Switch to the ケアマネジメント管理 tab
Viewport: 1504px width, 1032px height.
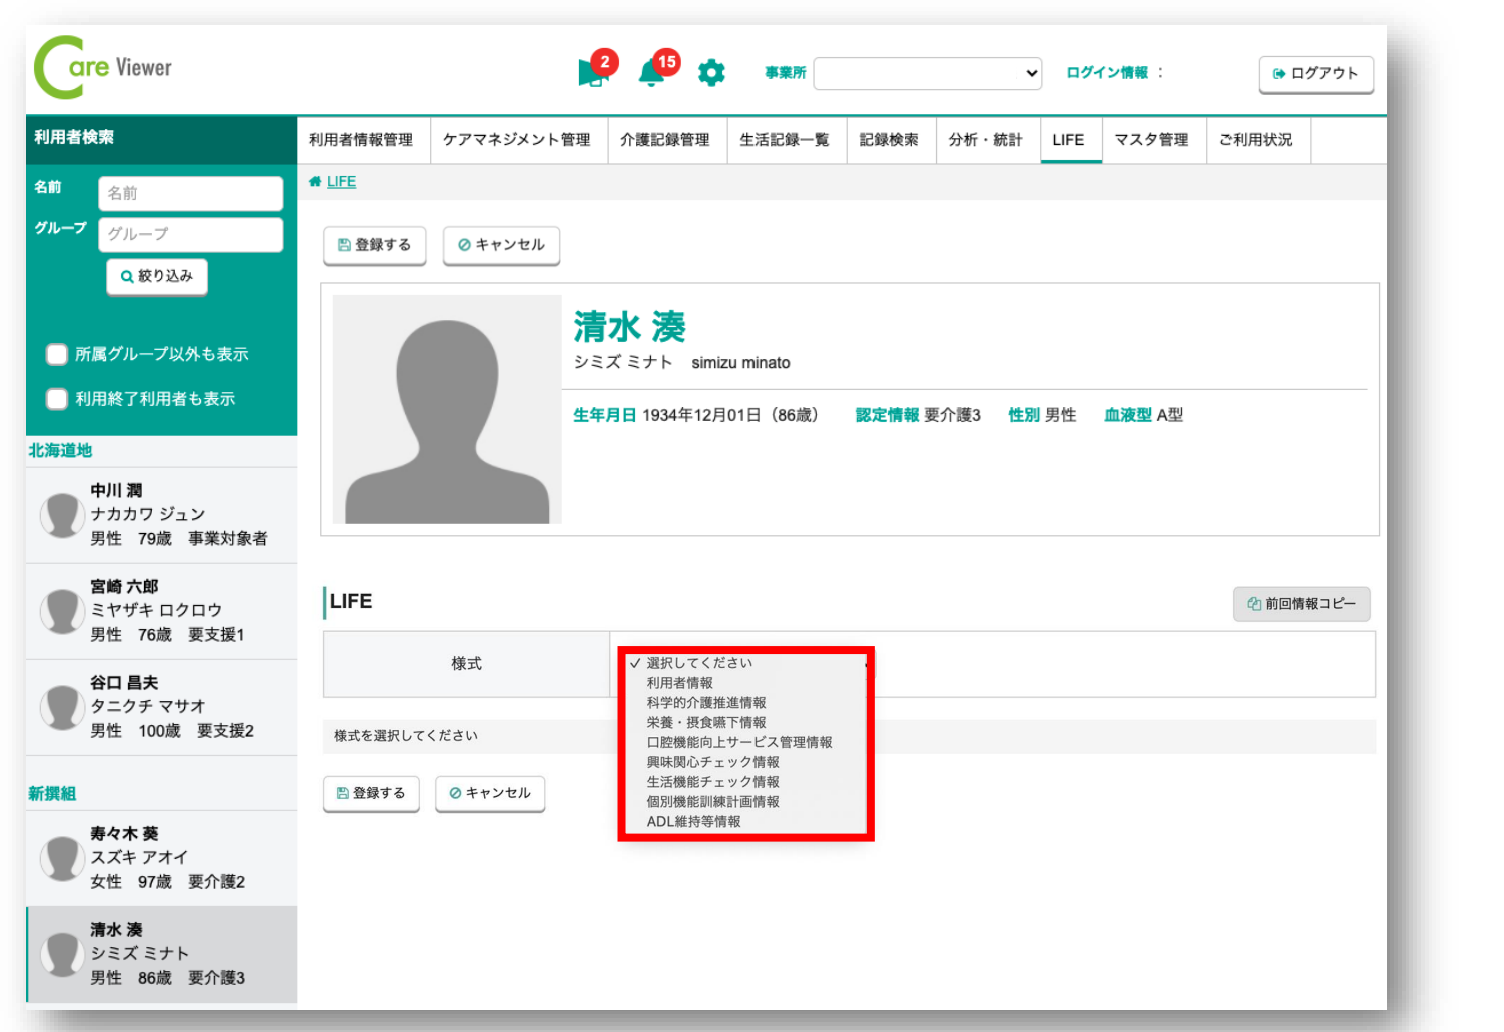coord(516,140)
